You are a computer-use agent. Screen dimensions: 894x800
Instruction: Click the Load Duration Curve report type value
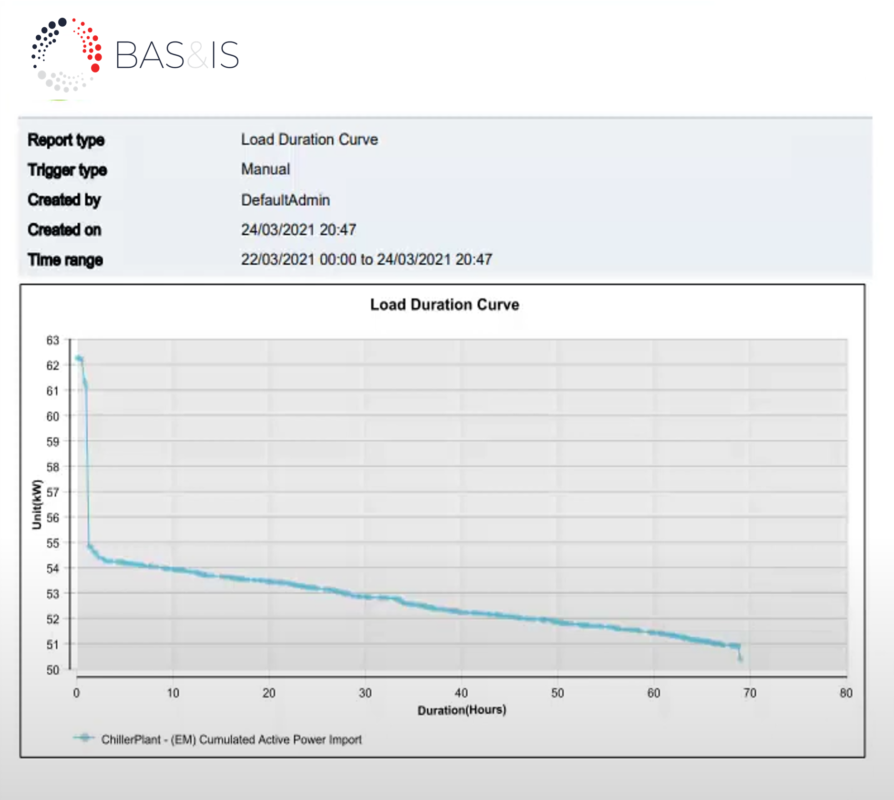click(309, 140)
